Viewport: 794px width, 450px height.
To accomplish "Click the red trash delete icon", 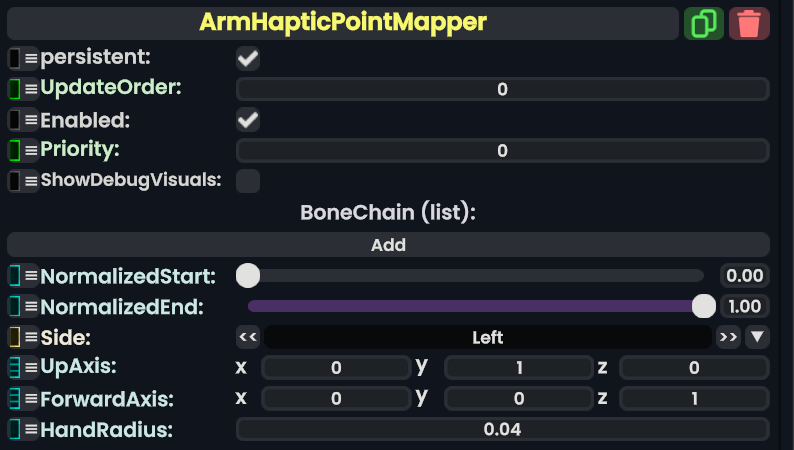I will (x=749, y=23).
